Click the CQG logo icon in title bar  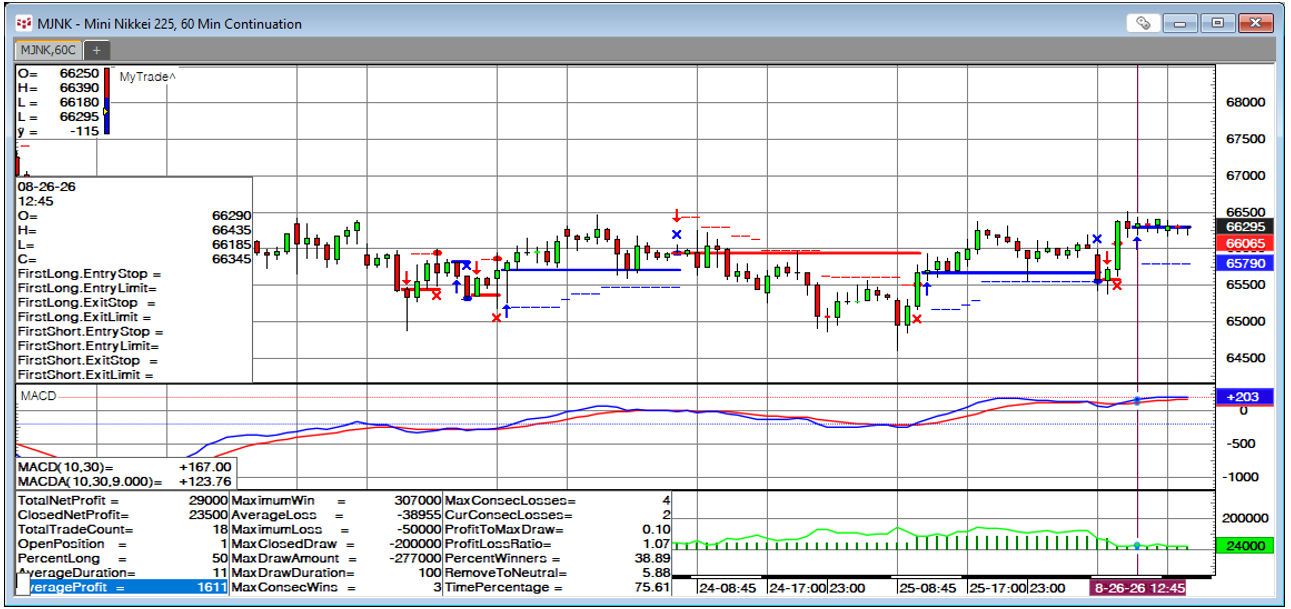(x=25, y=23)
